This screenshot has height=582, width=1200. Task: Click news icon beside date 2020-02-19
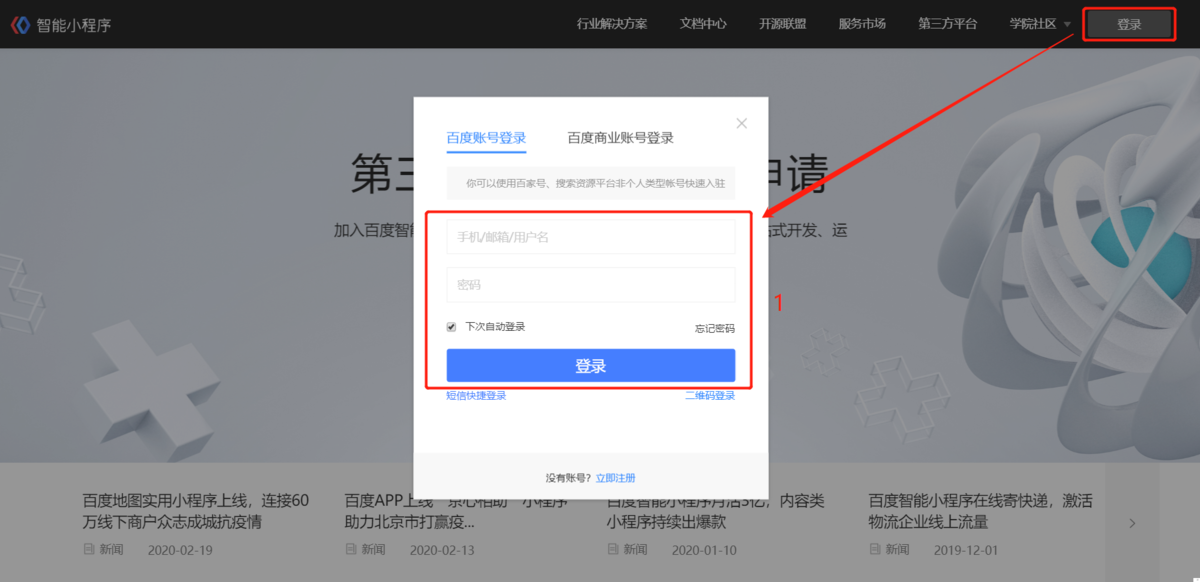point(90,549)
